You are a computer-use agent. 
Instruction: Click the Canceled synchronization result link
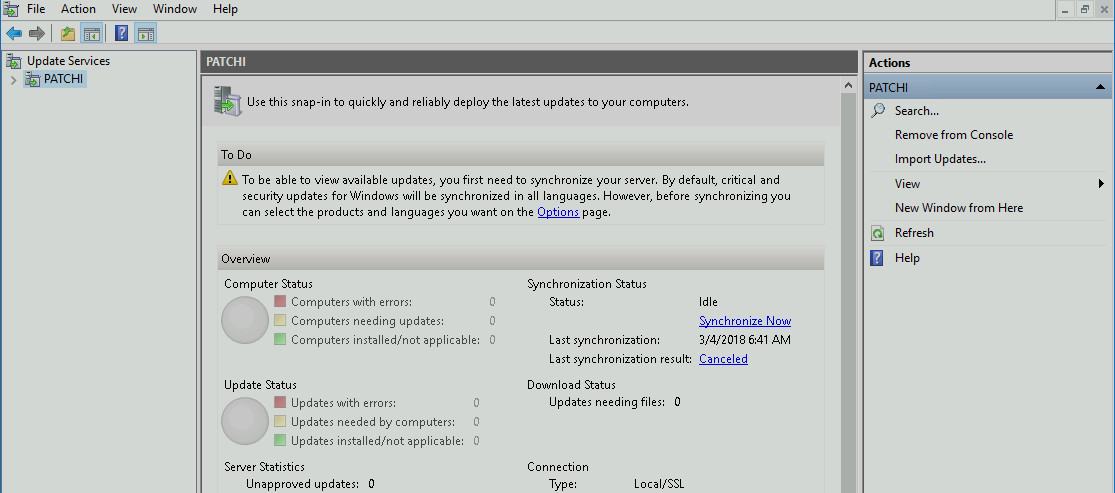click(723, 359)
